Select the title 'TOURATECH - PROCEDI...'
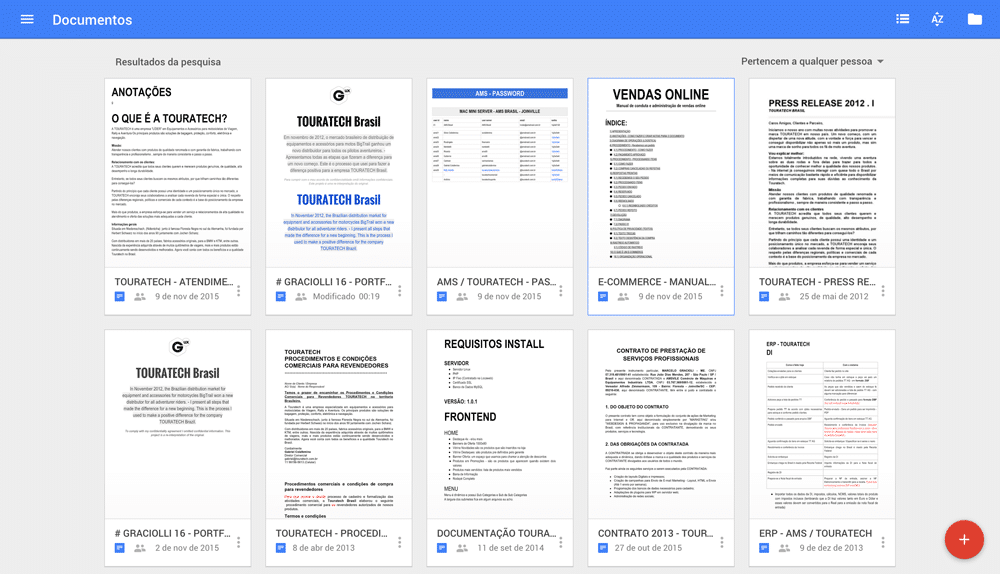Screen dimensions: 1000x574 [332, 533]
